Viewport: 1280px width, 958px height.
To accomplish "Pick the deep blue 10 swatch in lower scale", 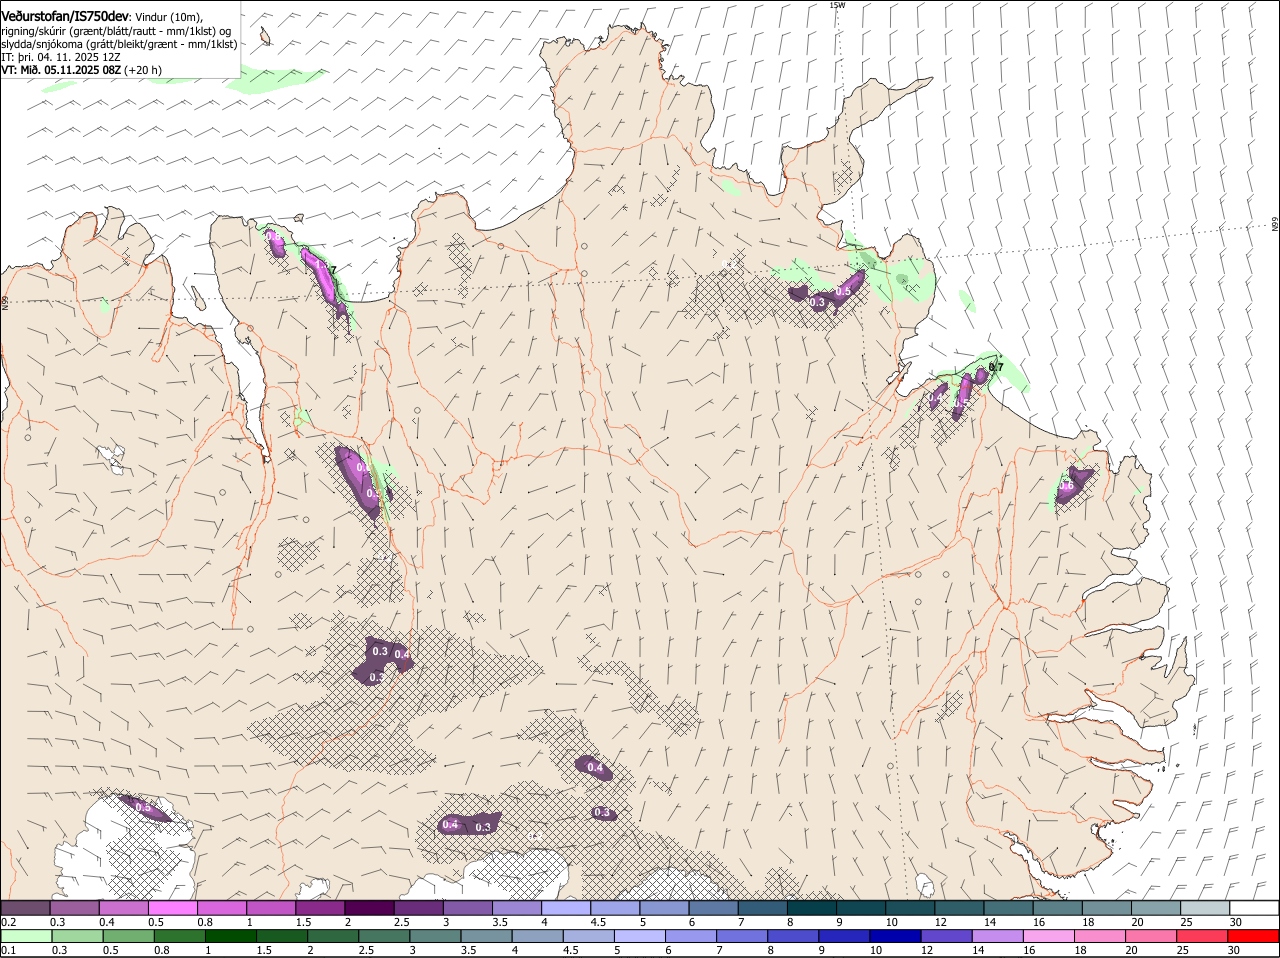I will click(x=896, y=936).
